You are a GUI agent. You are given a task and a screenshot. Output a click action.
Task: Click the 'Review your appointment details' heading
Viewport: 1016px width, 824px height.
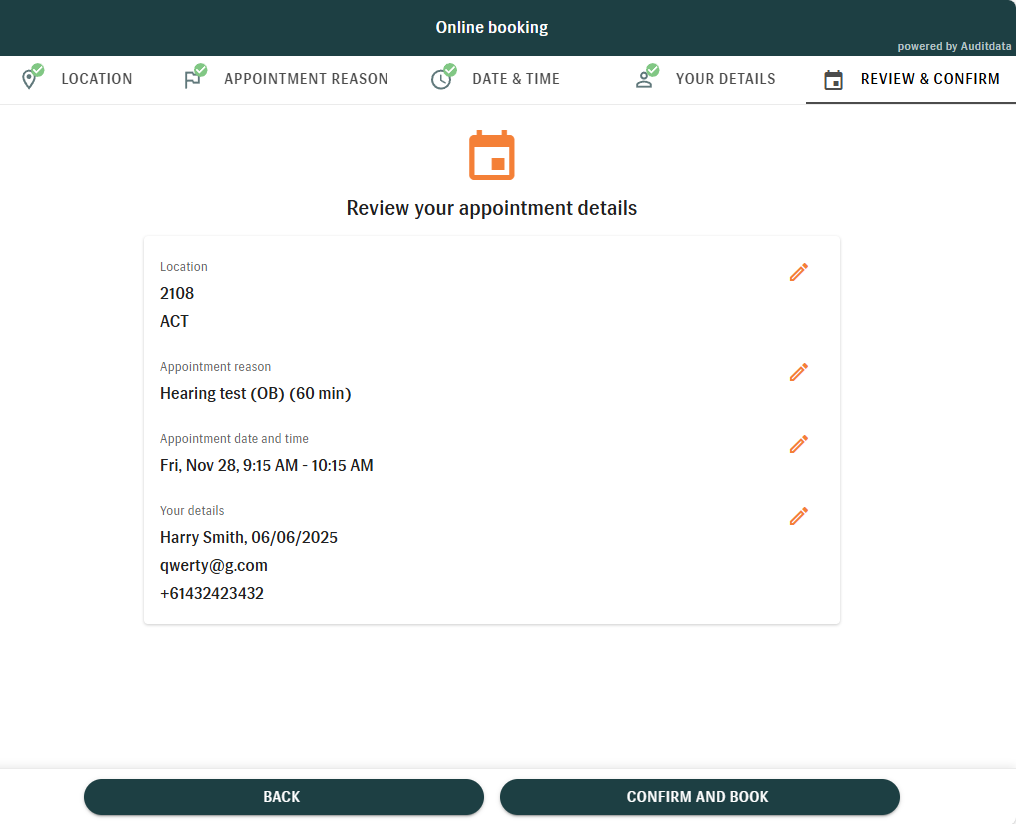pos(491,208)
